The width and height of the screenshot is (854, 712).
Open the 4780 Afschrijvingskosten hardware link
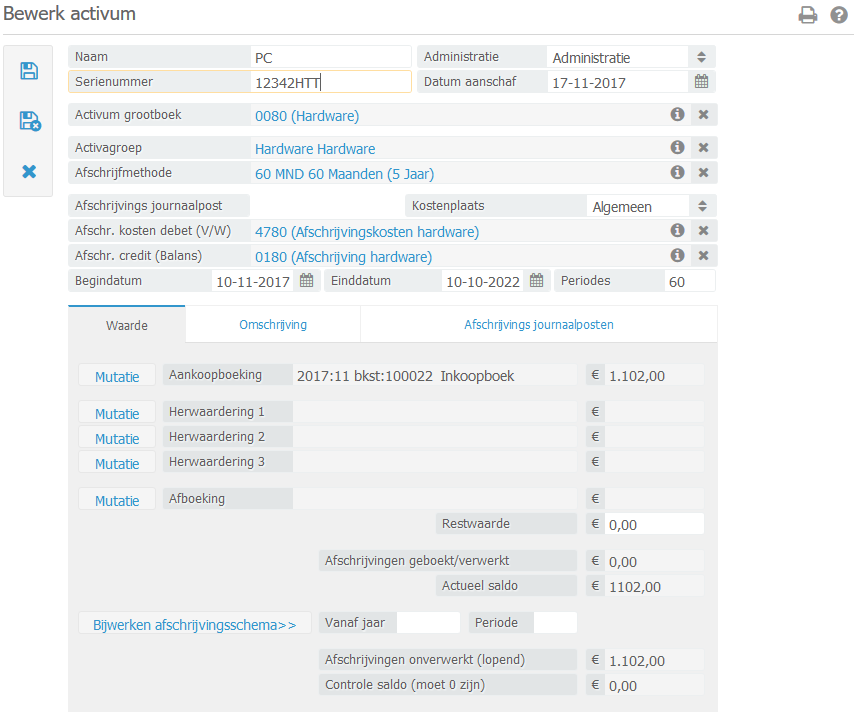pos(367,232)
